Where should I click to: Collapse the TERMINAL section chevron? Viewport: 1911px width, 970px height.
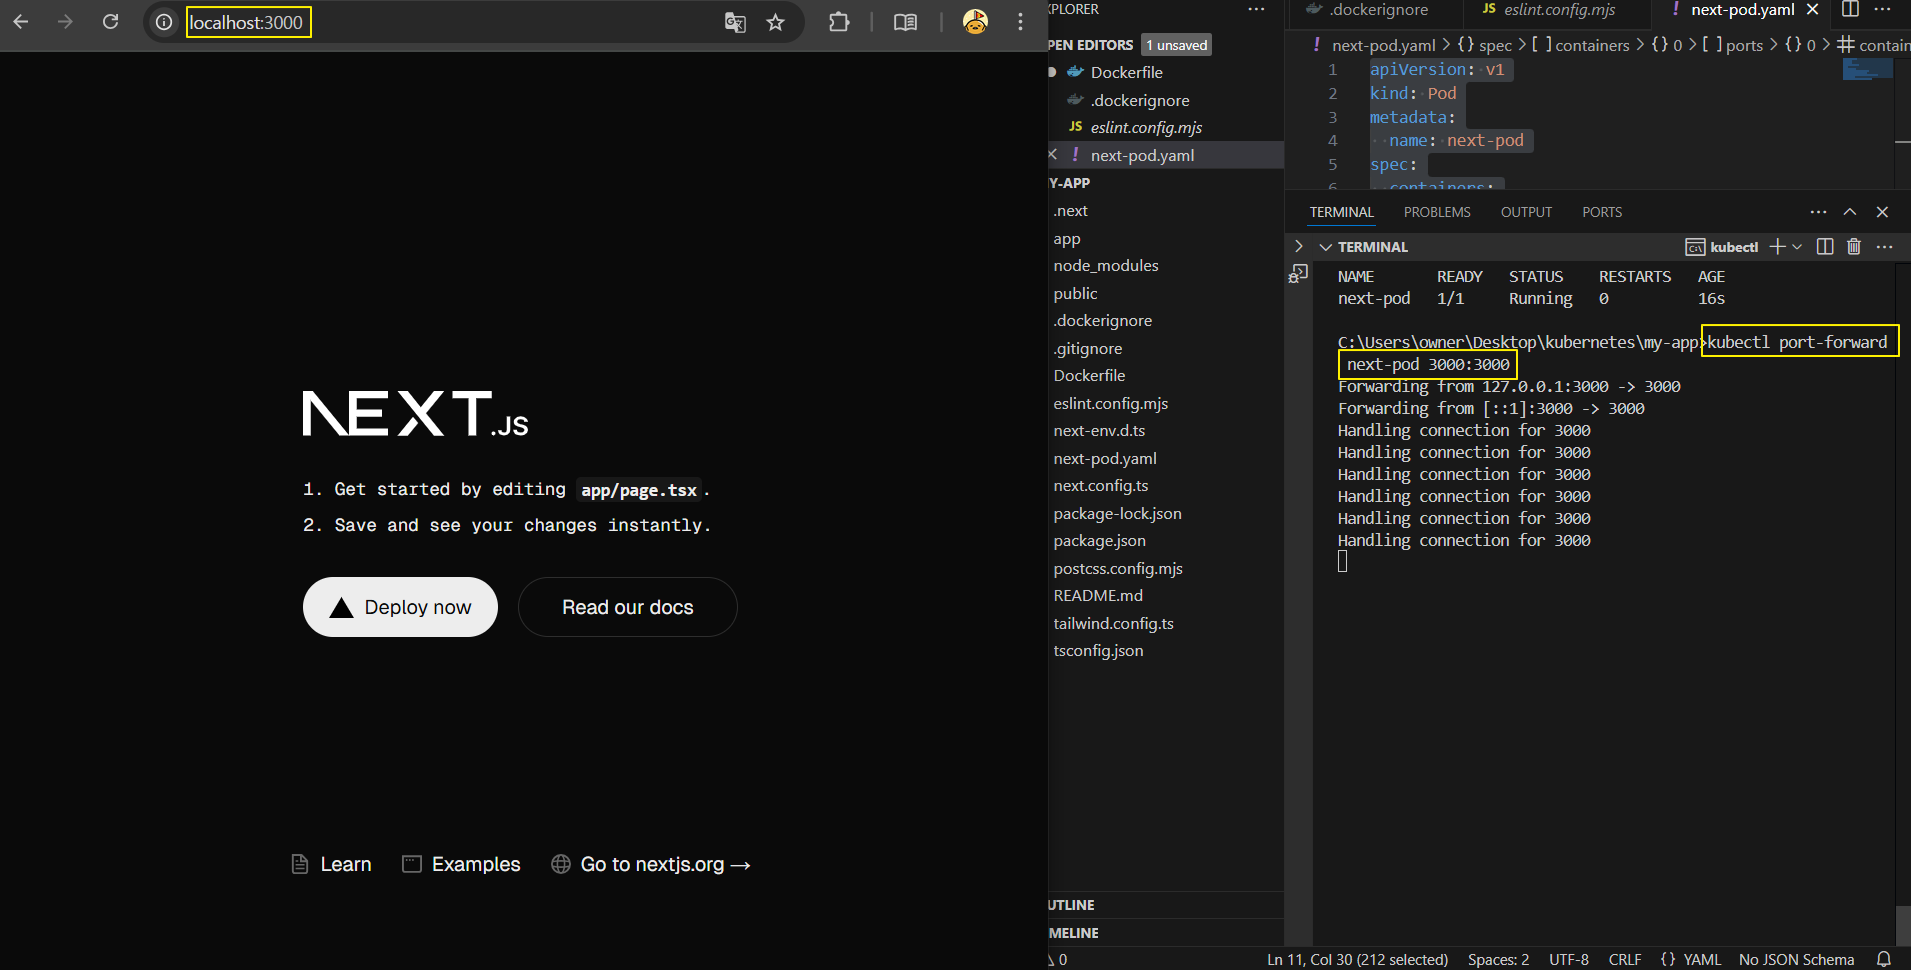coord(1325,247)
